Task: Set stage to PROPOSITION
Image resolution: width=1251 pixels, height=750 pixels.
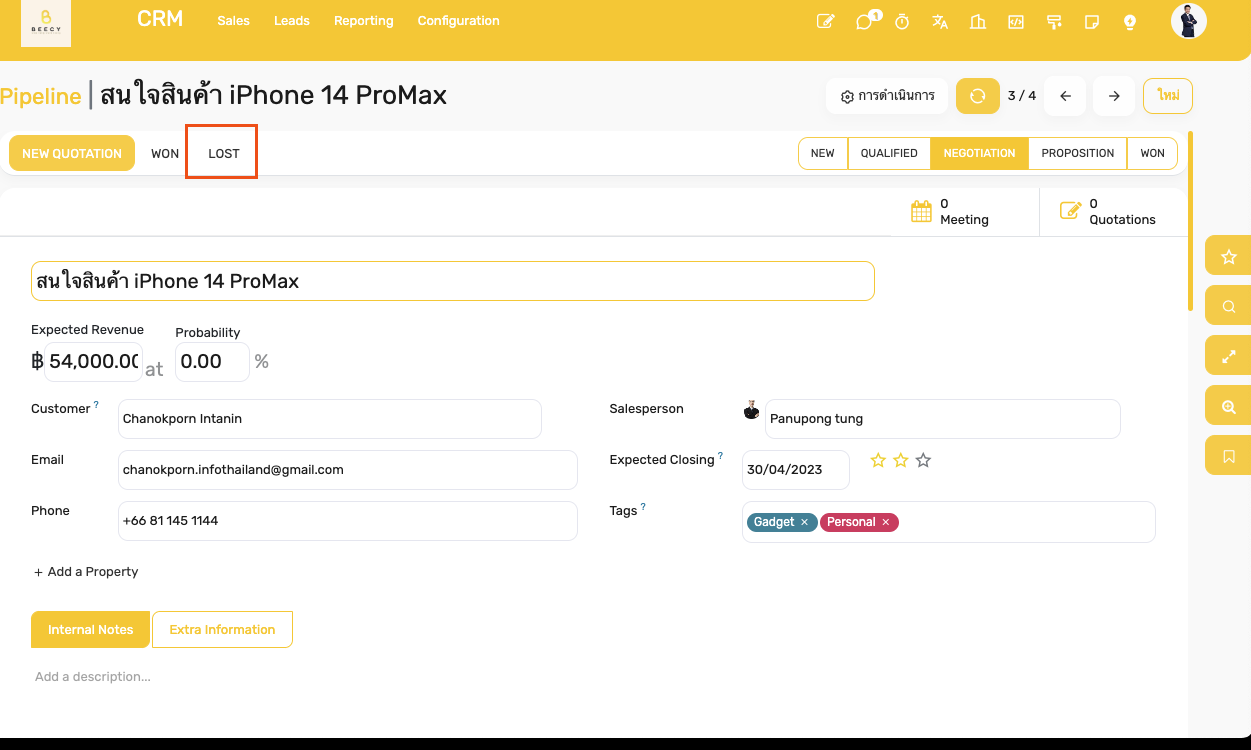Action: coord(1078,154)
